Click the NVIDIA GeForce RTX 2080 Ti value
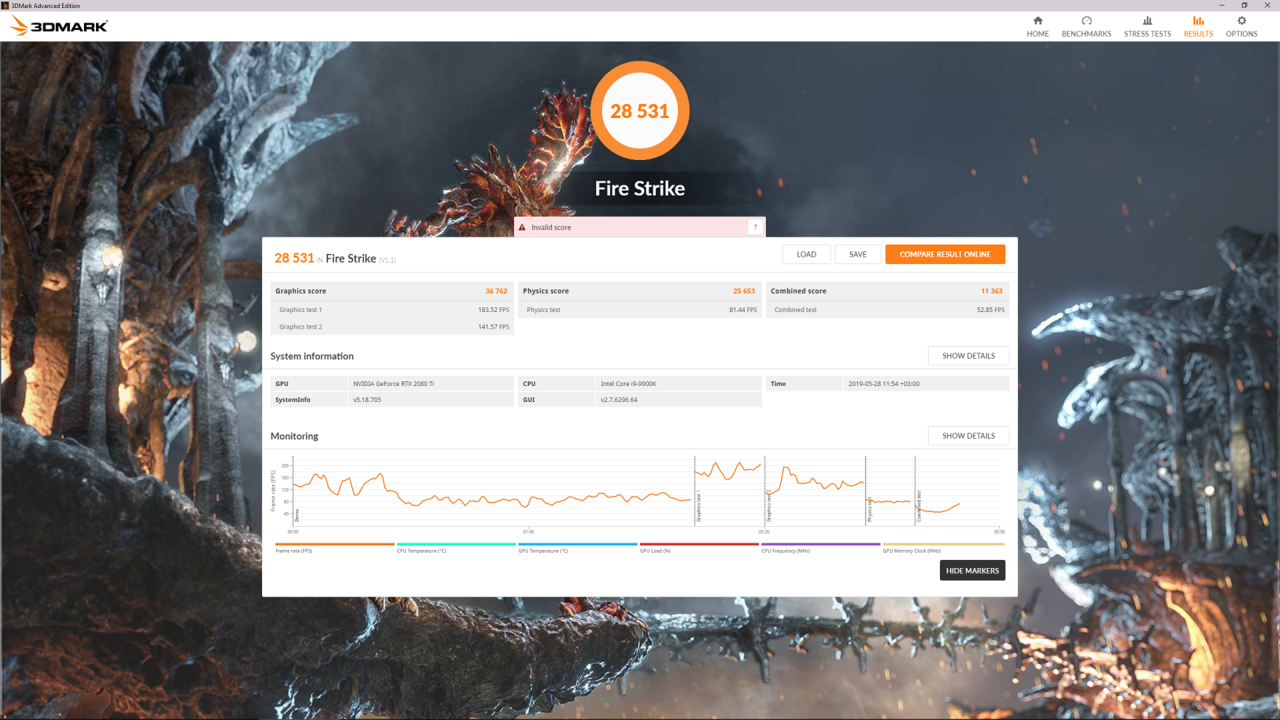Viewport: 1280px width, 720px height. (393, 384)
